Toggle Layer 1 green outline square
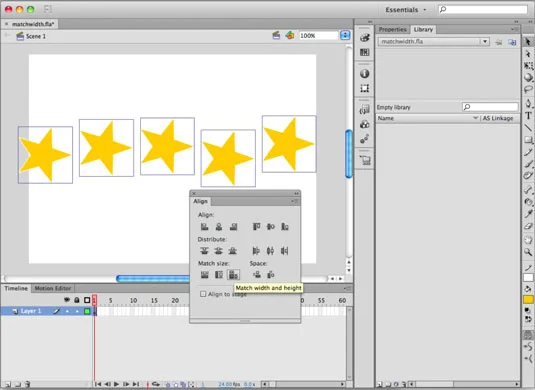The width and height of the screenshot is (535, 390). 87,311
